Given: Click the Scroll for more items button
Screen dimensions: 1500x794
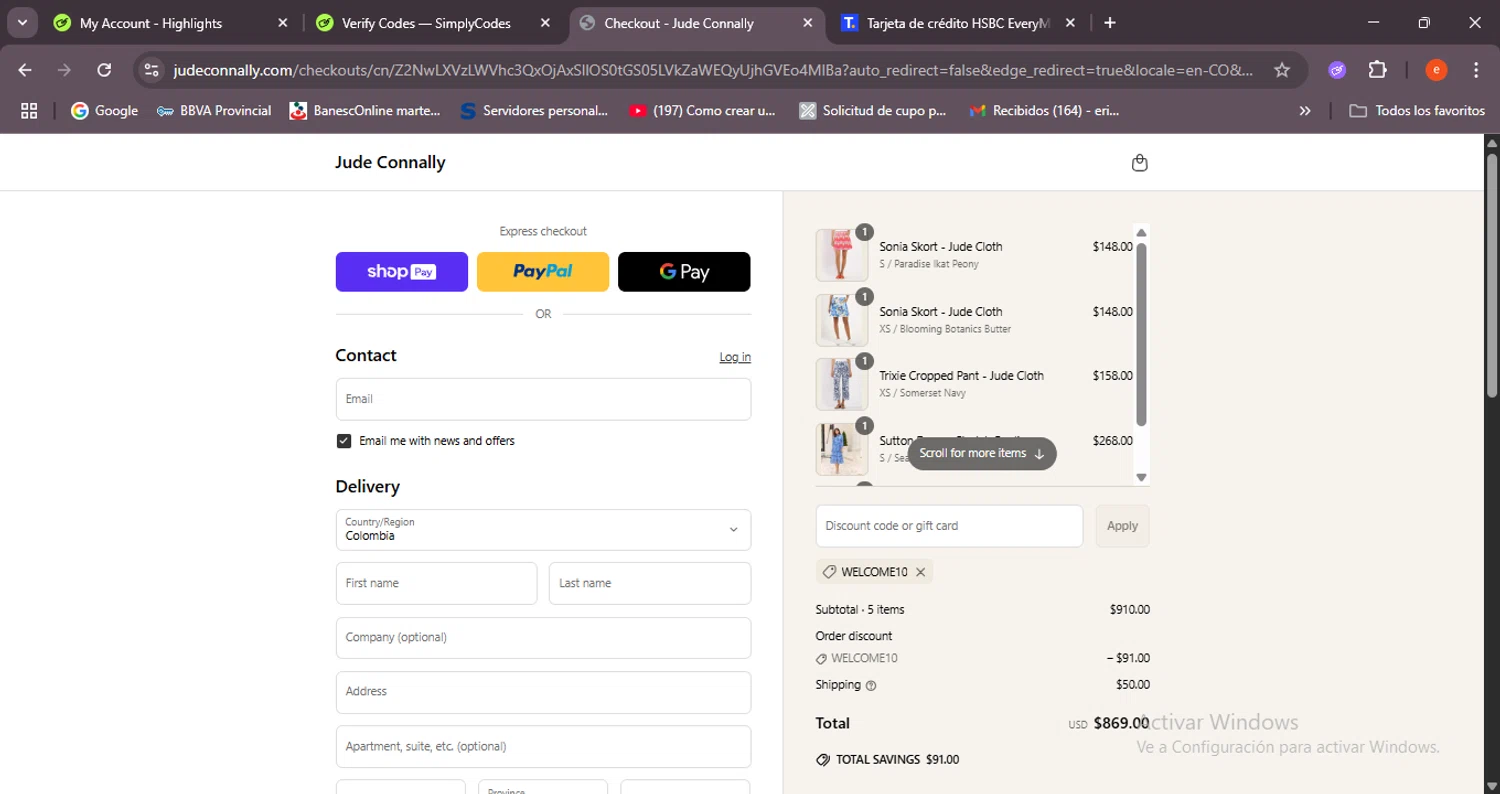Looking at the screenshot, I should pos(982,454).
